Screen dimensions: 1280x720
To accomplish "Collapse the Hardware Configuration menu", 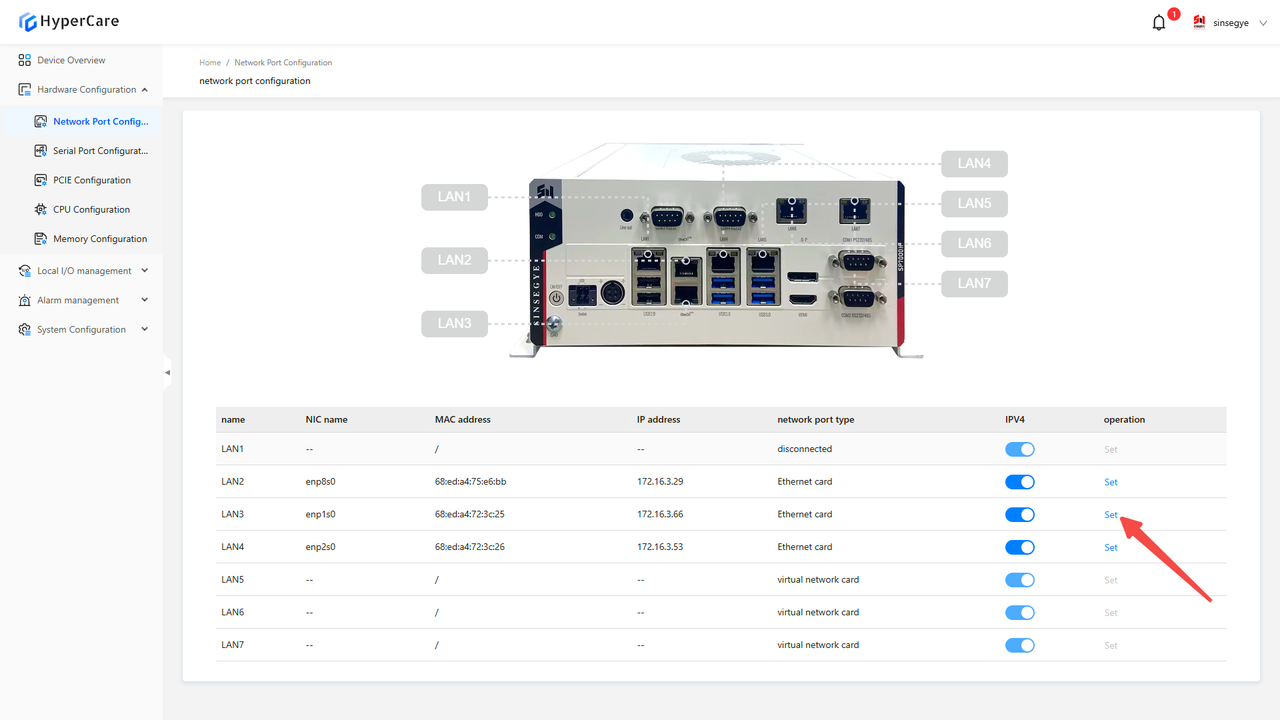I will [x=144, y=90].
